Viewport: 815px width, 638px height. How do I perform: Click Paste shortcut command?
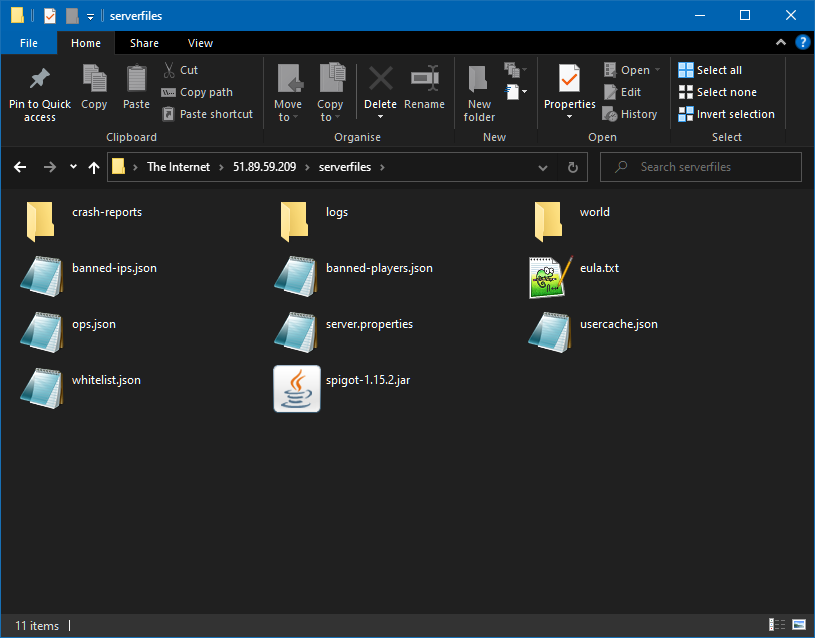coord(207,114)
